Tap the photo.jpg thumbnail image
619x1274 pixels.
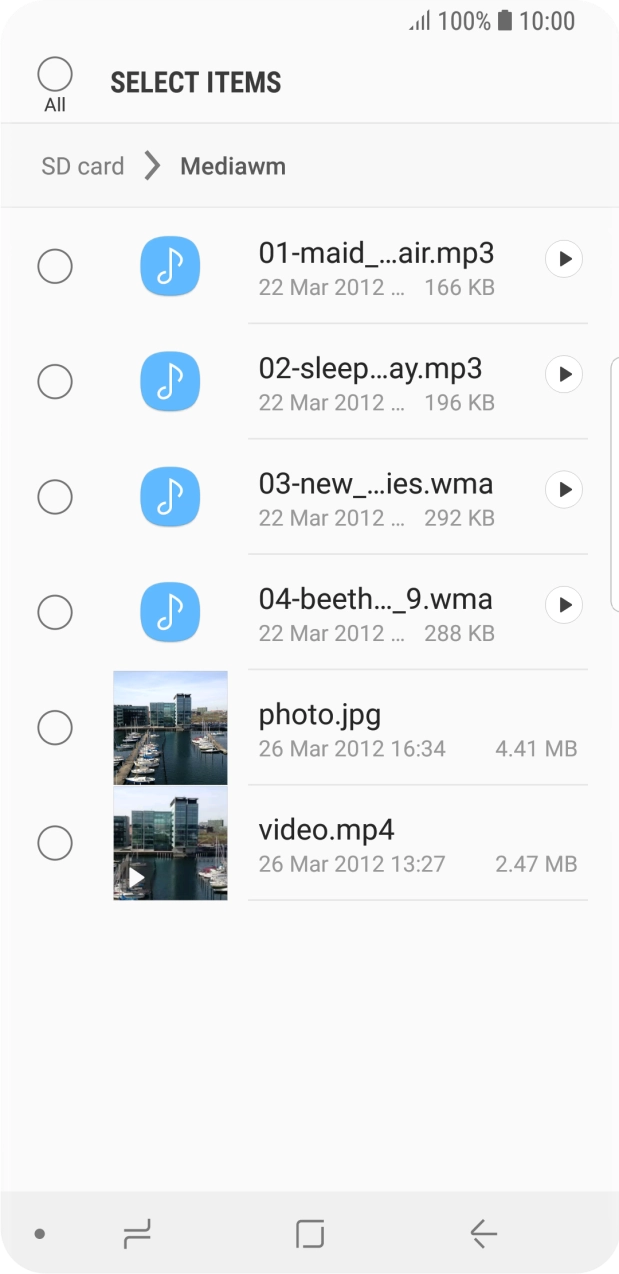170,727
